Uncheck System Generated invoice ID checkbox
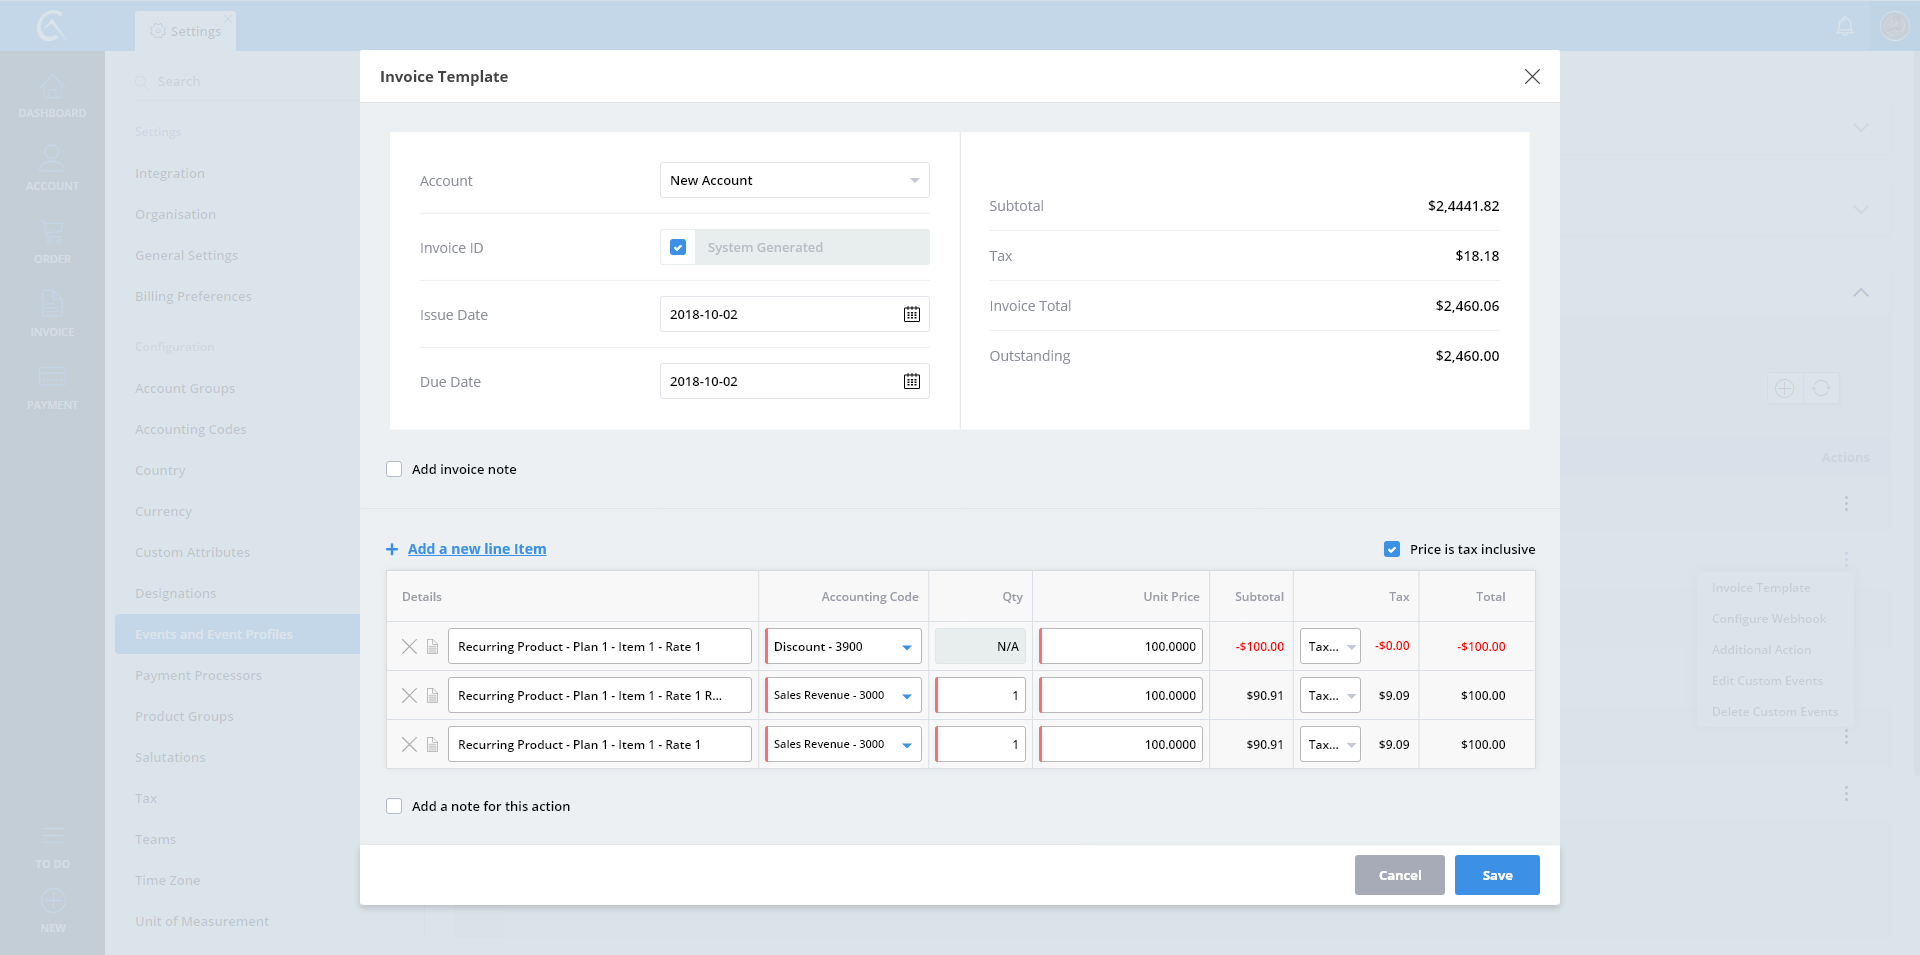This screenshot has width=1920, height=955. coord(678,247)
